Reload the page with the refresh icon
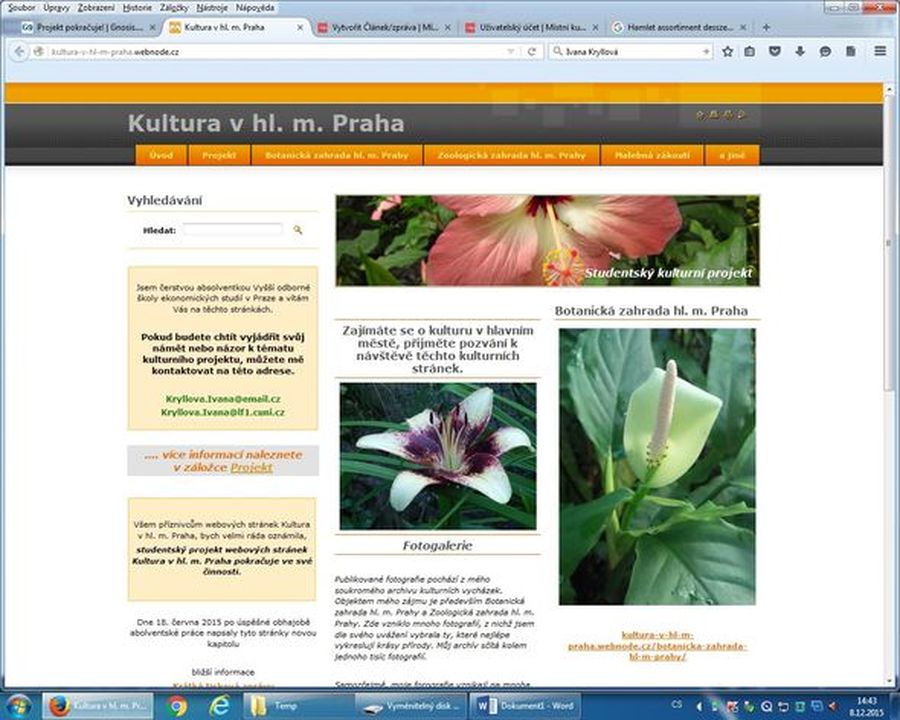The width and height of the screenshot is (900, 720). coord(532,52)
